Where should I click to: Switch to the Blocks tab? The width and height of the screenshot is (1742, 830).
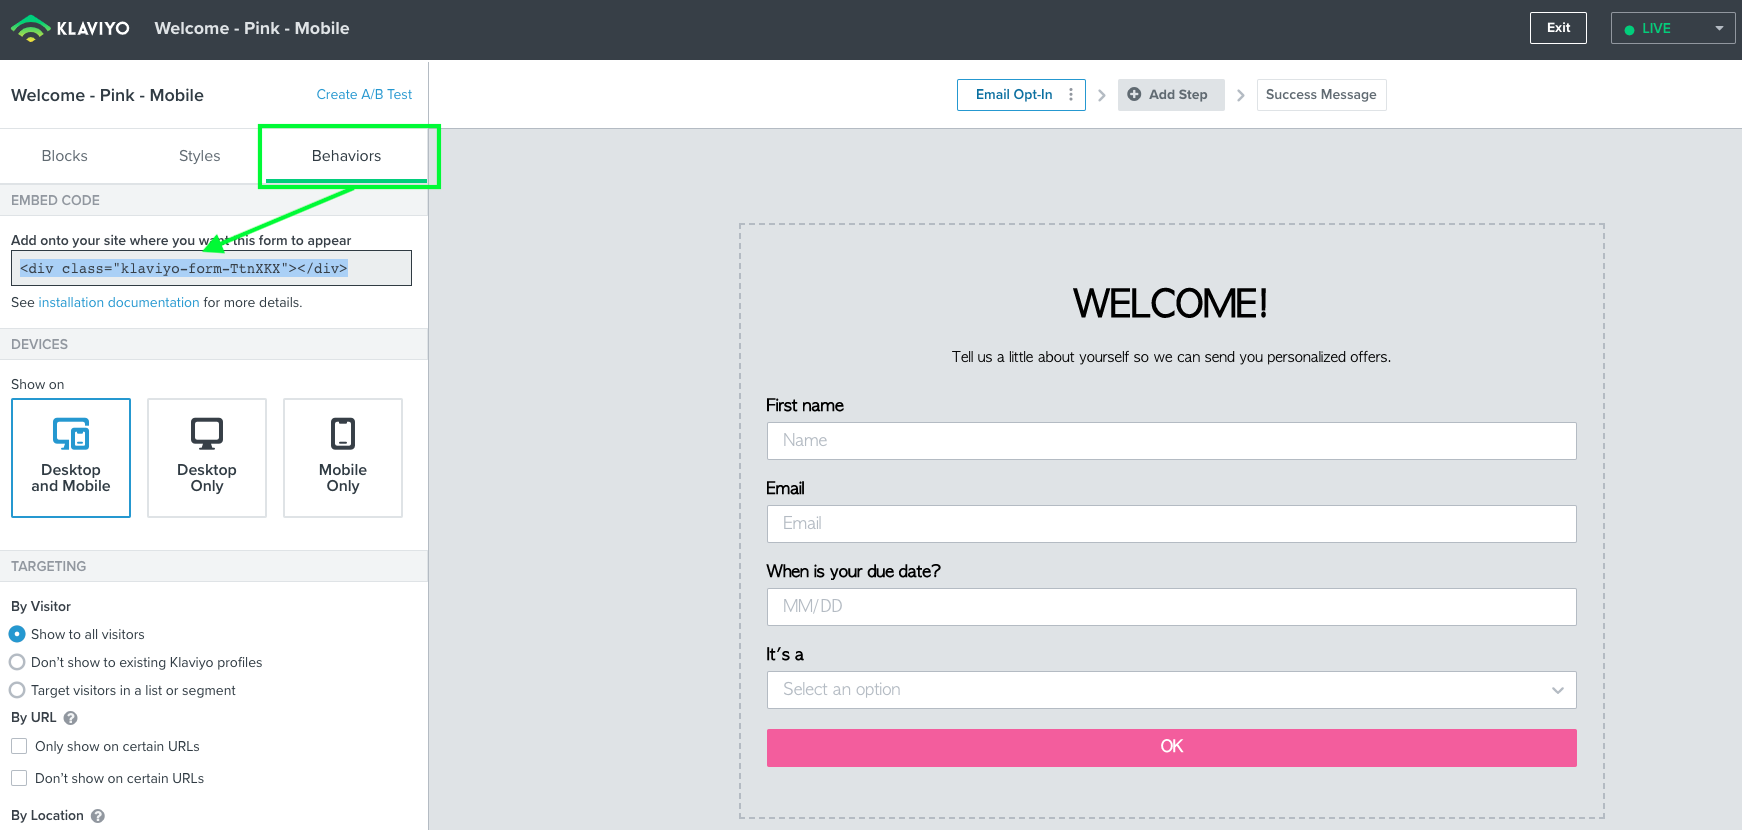tap(65, 156)
